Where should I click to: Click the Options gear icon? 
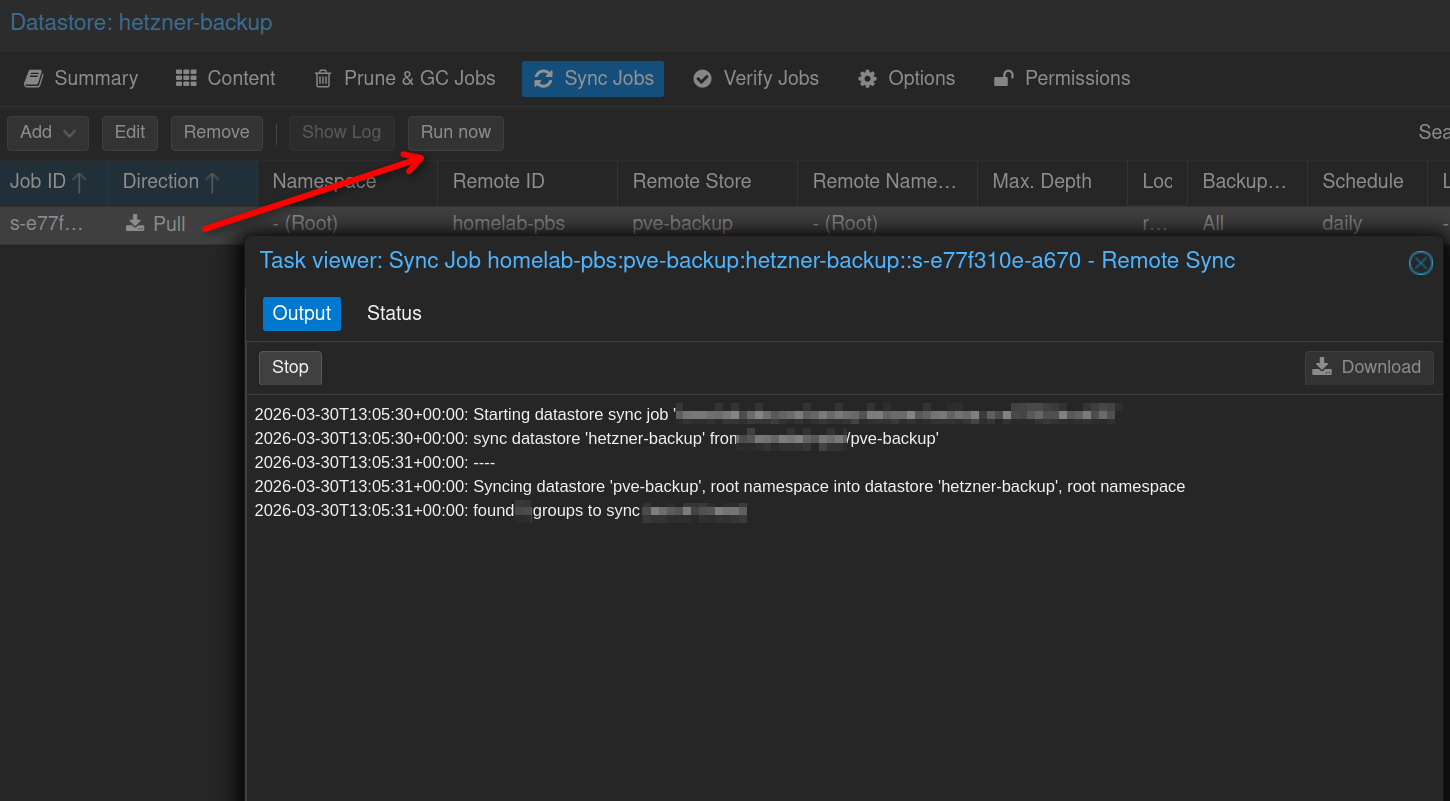(867, 78)
